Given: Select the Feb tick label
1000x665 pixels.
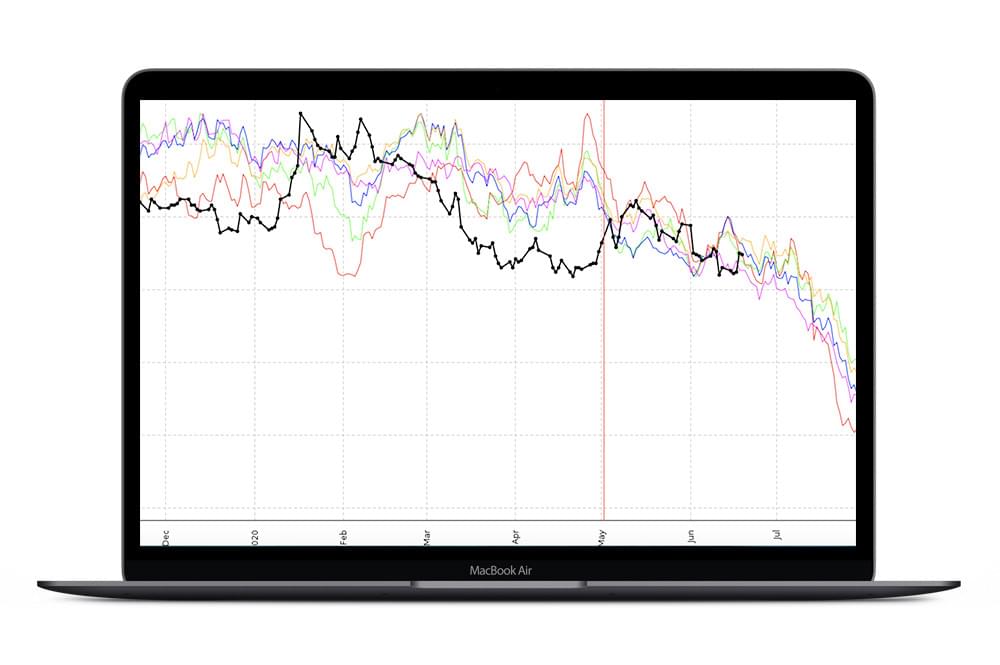Looking at the screenshot, I should 343,535.
